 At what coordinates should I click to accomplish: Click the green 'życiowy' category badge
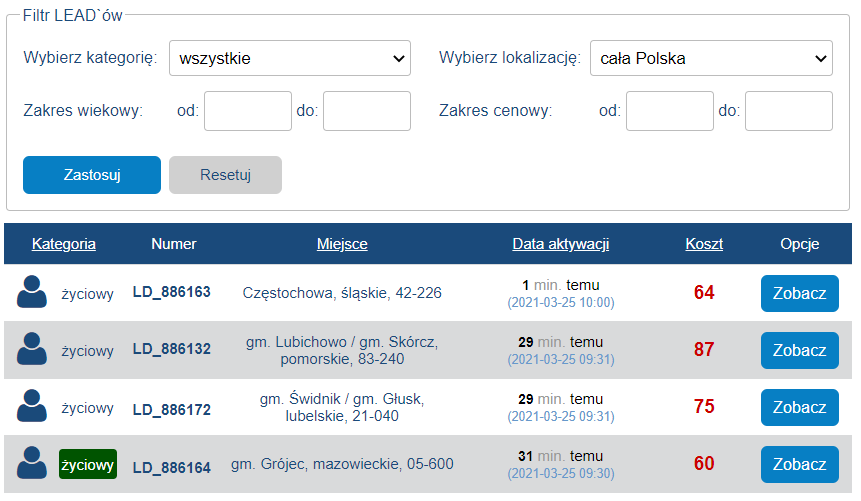(x=88, y=465)
